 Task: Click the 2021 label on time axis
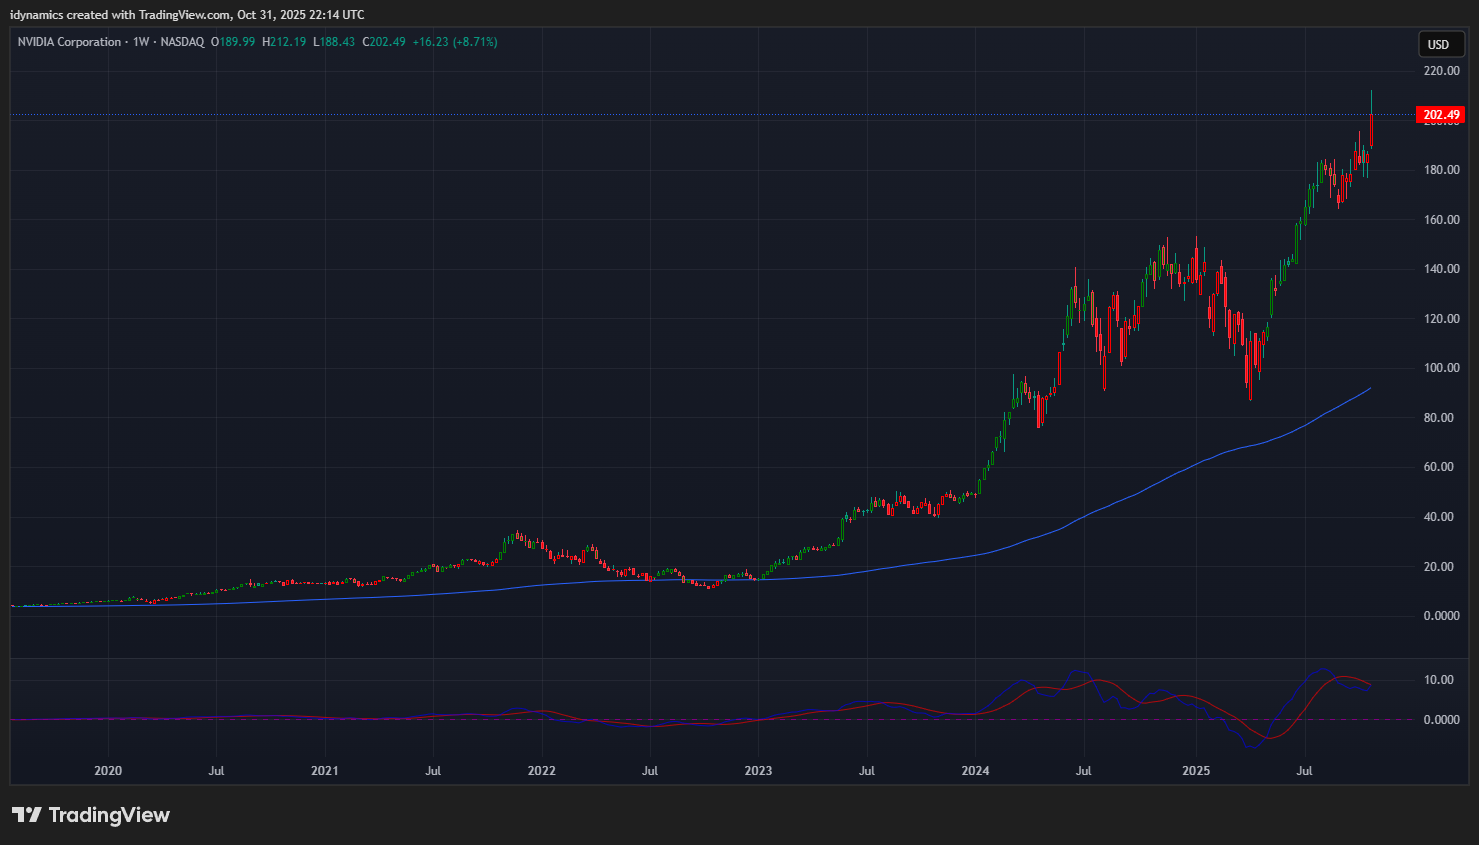[x=325, y=771]
